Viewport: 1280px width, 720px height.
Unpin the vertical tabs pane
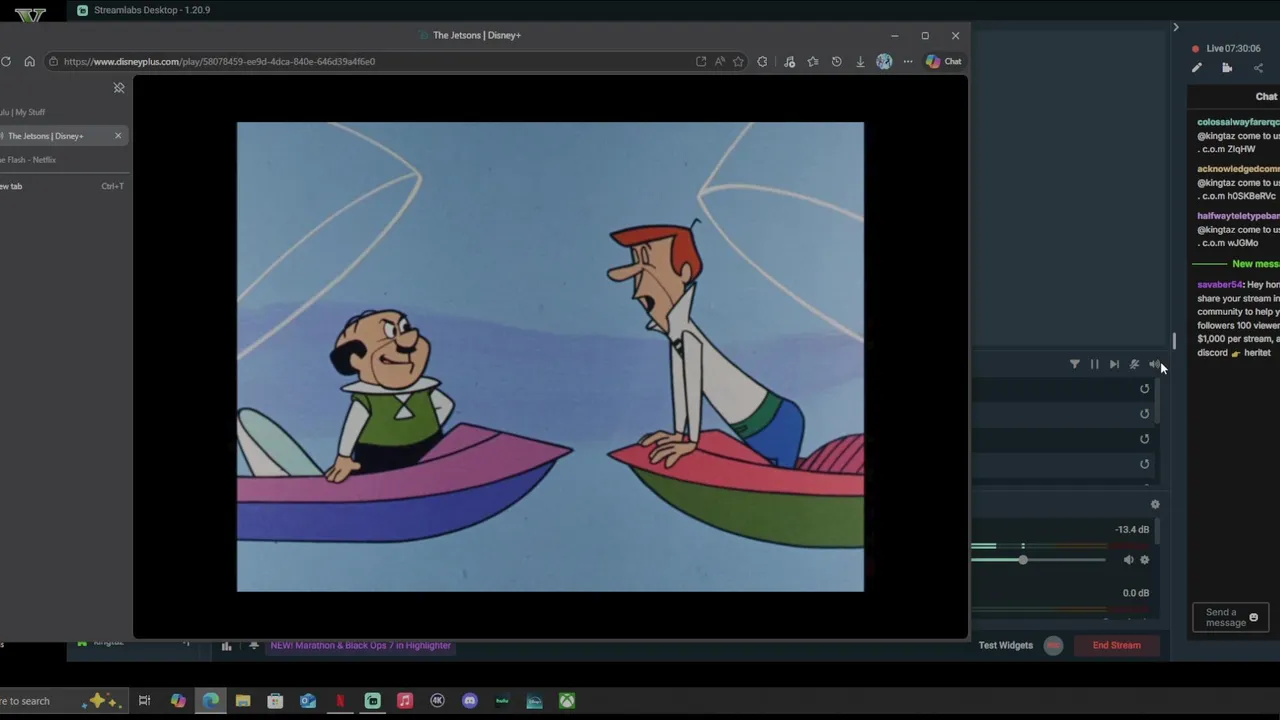click(119, 88)
